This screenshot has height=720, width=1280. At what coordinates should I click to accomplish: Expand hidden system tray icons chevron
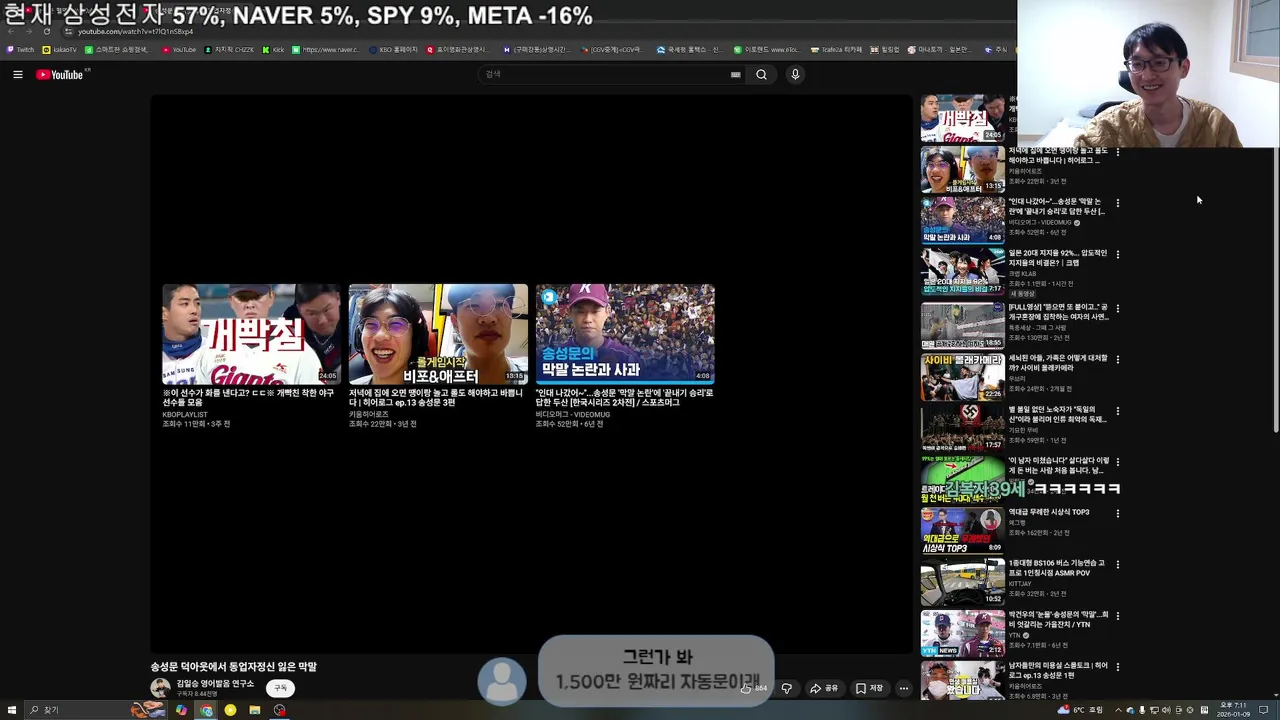coord(1118,710)
